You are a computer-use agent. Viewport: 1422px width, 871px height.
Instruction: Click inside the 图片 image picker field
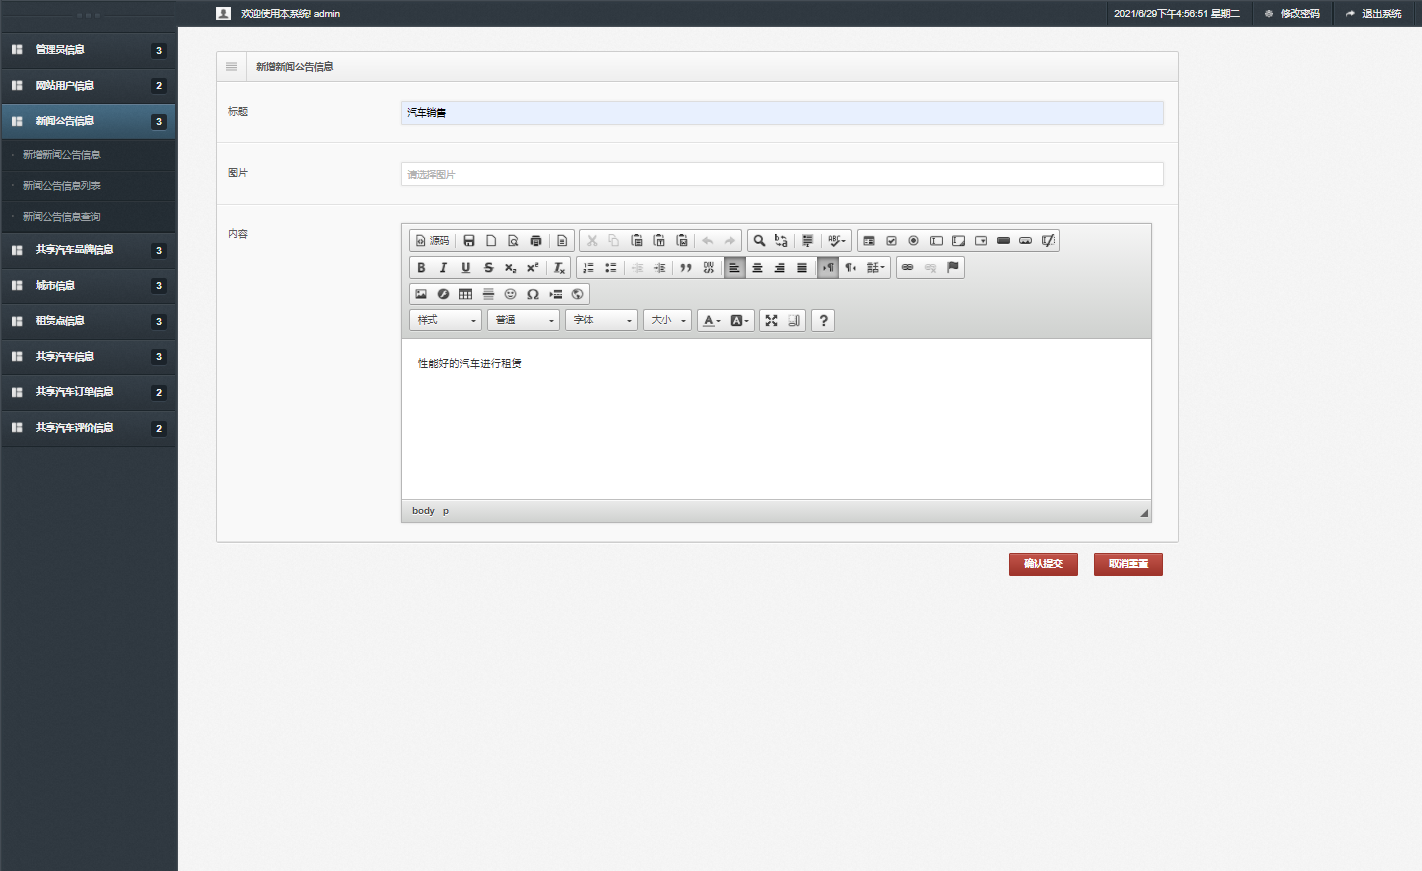(x=782, y=174)
